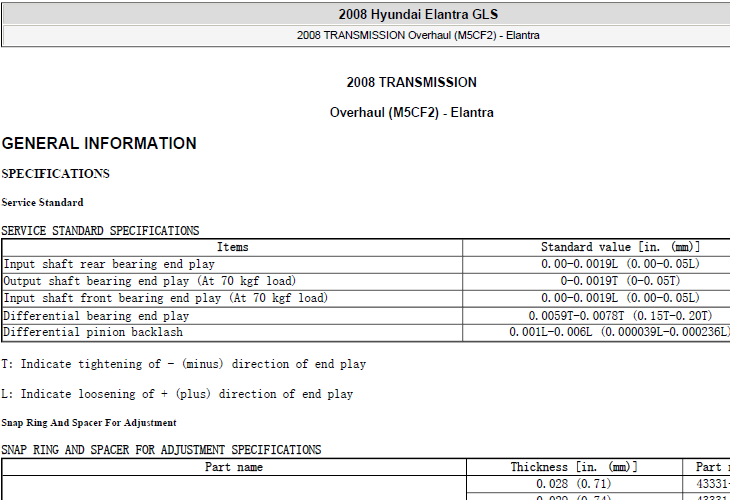Click the 'T: Indicate tightening' note line

click(x=183, y=364)
